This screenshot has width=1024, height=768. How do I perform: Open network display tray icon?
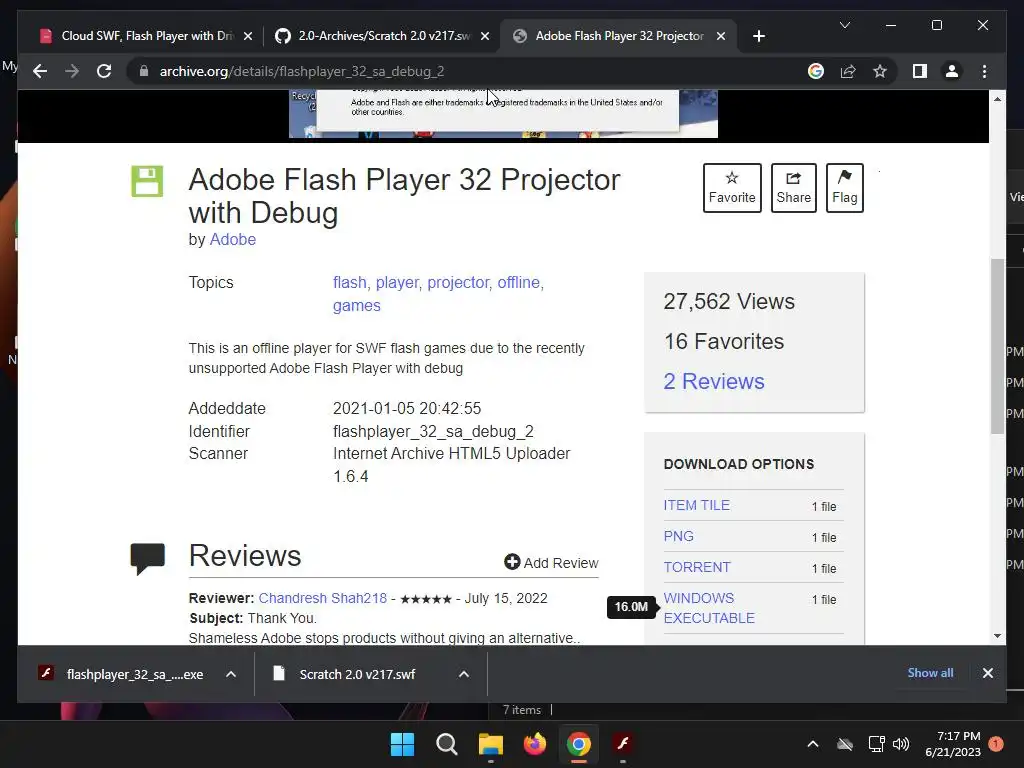(x=876, y=744)
